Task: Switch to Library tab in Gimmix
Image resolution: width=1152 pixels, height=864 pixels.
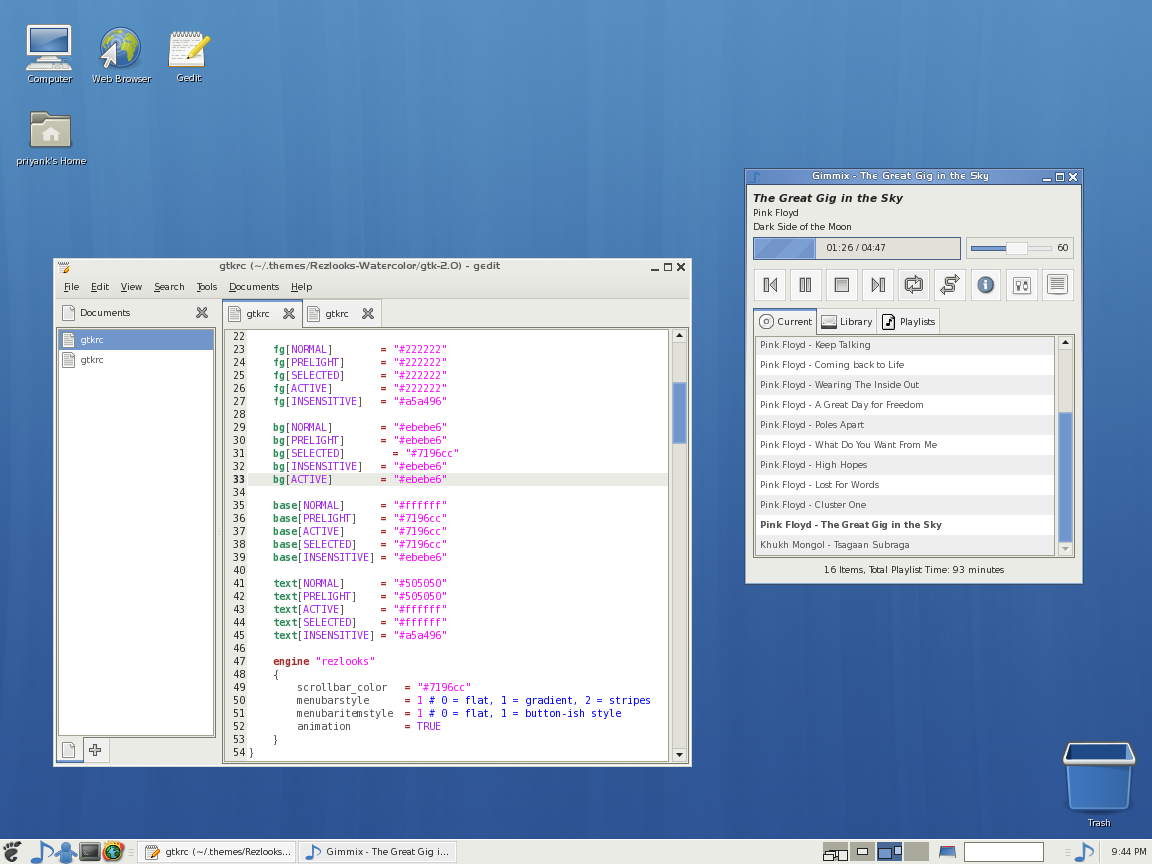Action: (846, 322)
